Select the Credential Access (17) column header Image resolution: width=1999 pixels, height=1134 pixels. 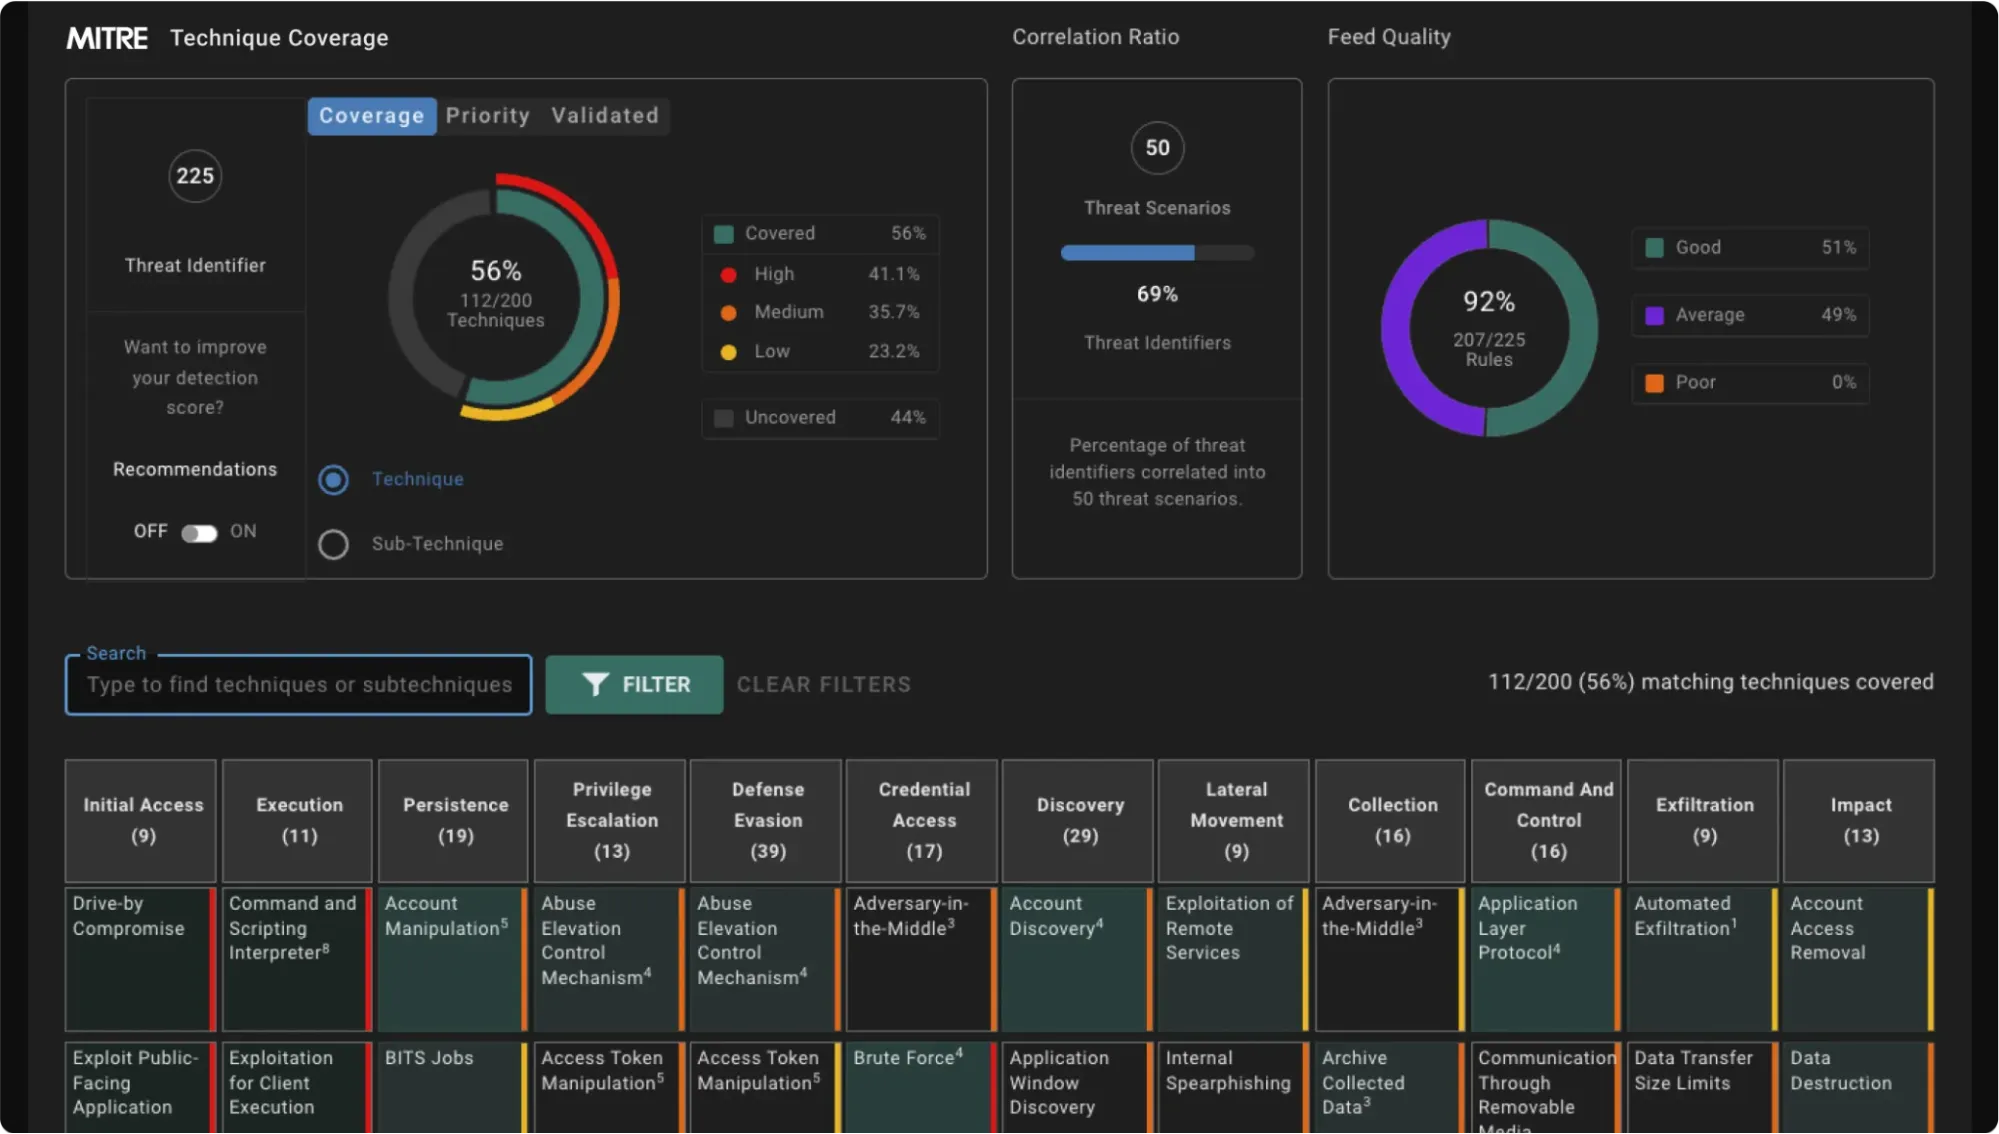coord(922,821)
